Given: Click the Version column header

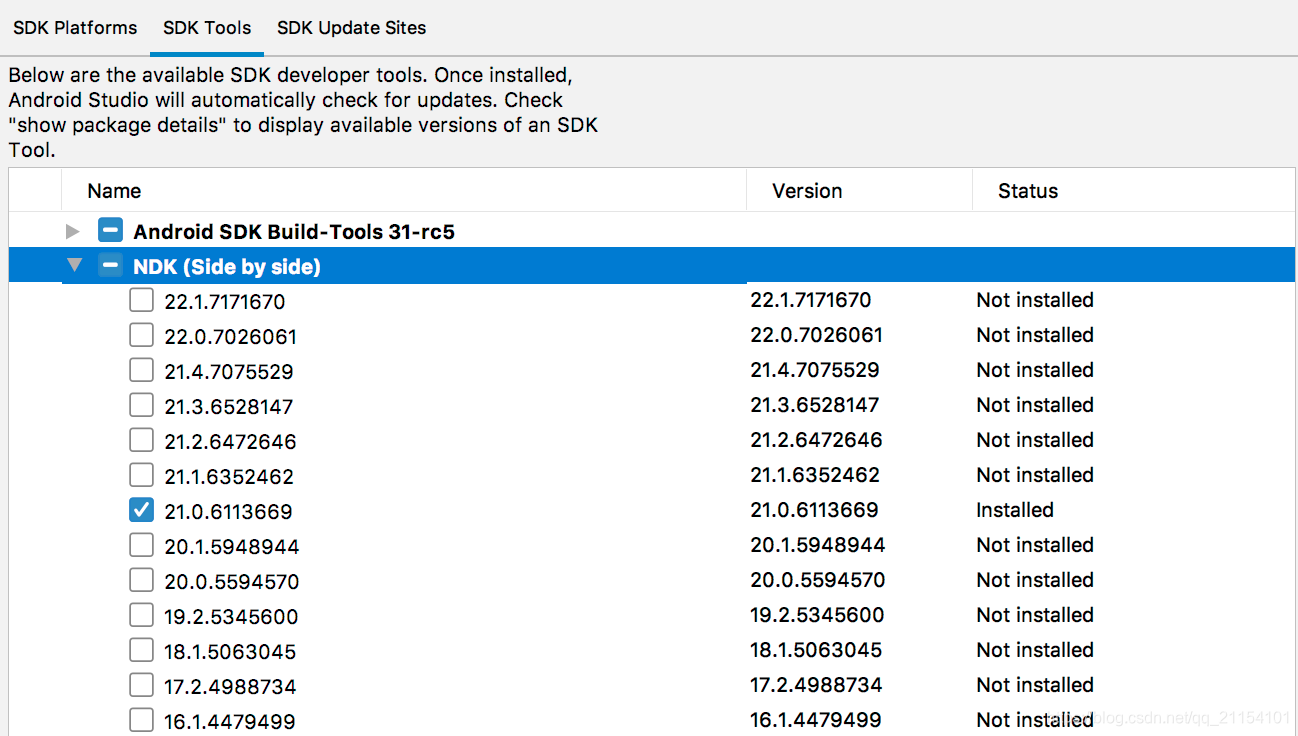Looking at the screenshot, I should (806, 190).
